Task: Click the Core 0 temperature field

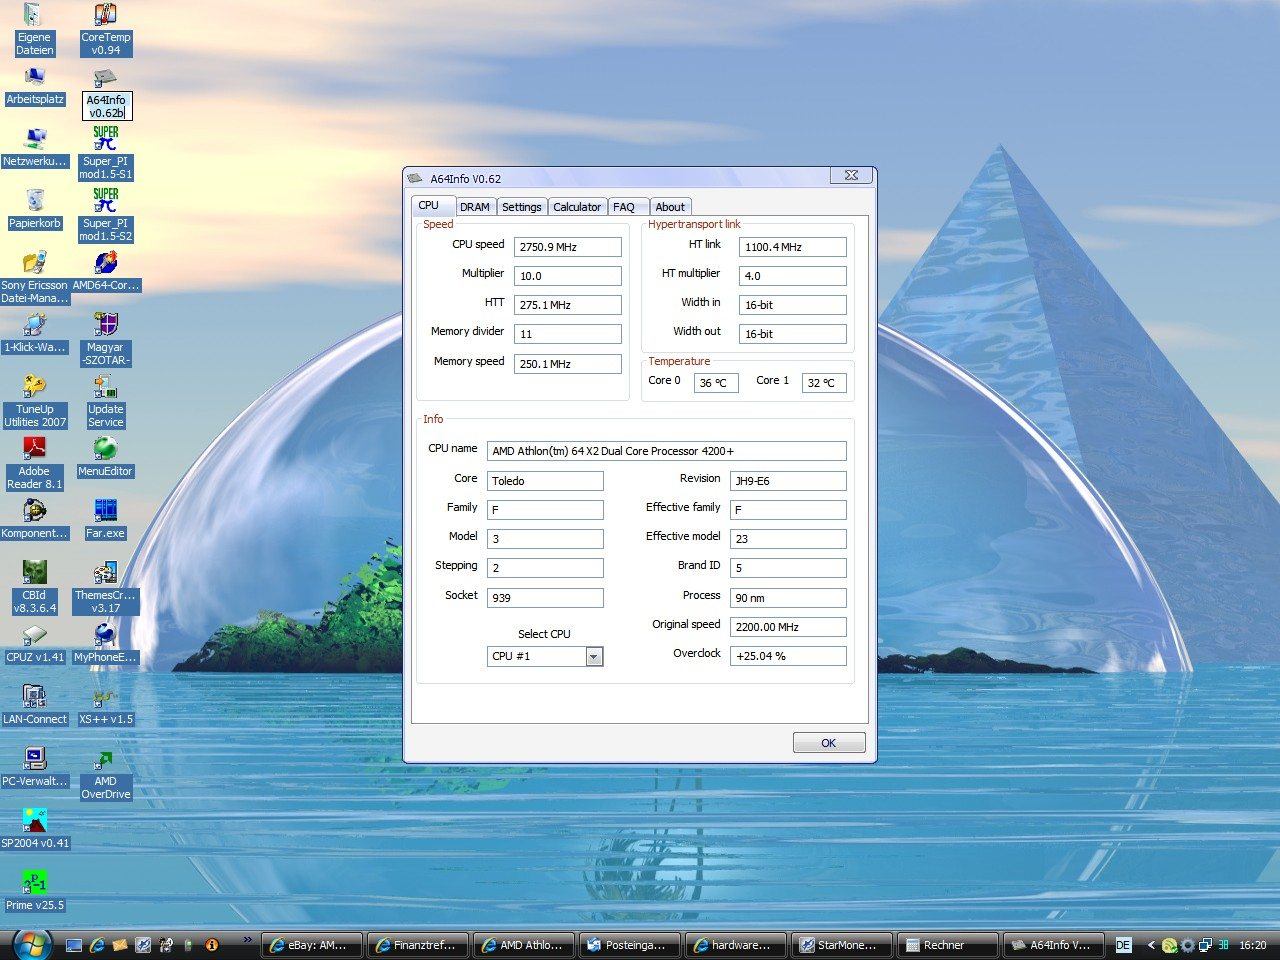Action: (716, 383)
